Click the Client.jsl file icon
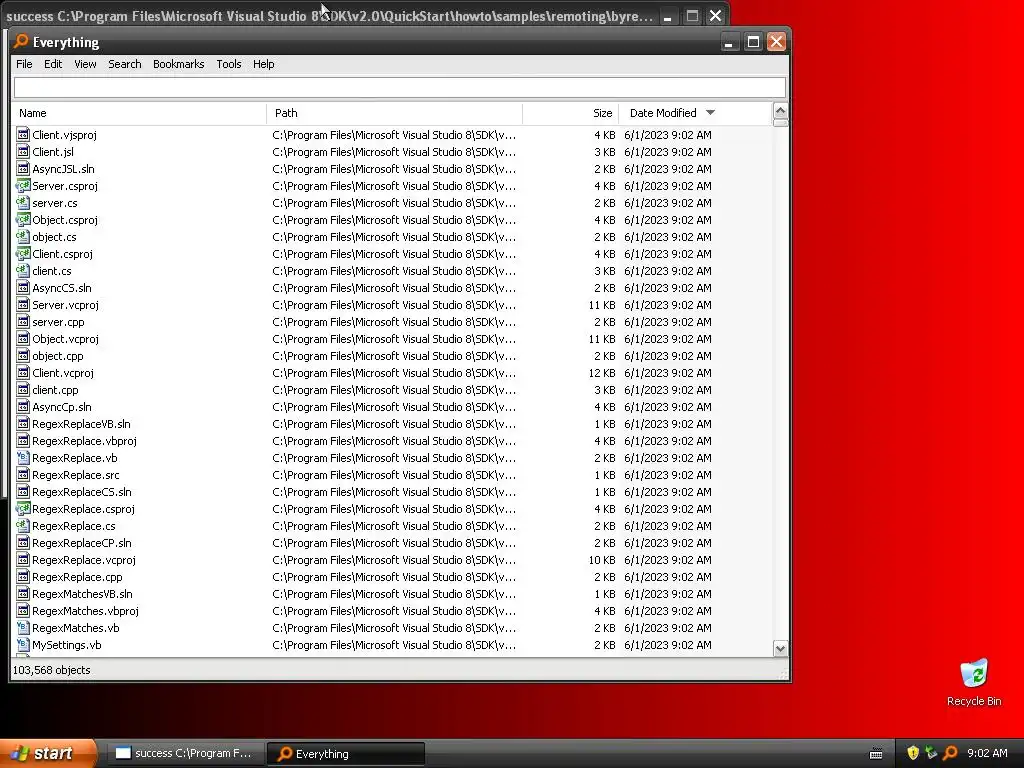 [x=23, y=152]
